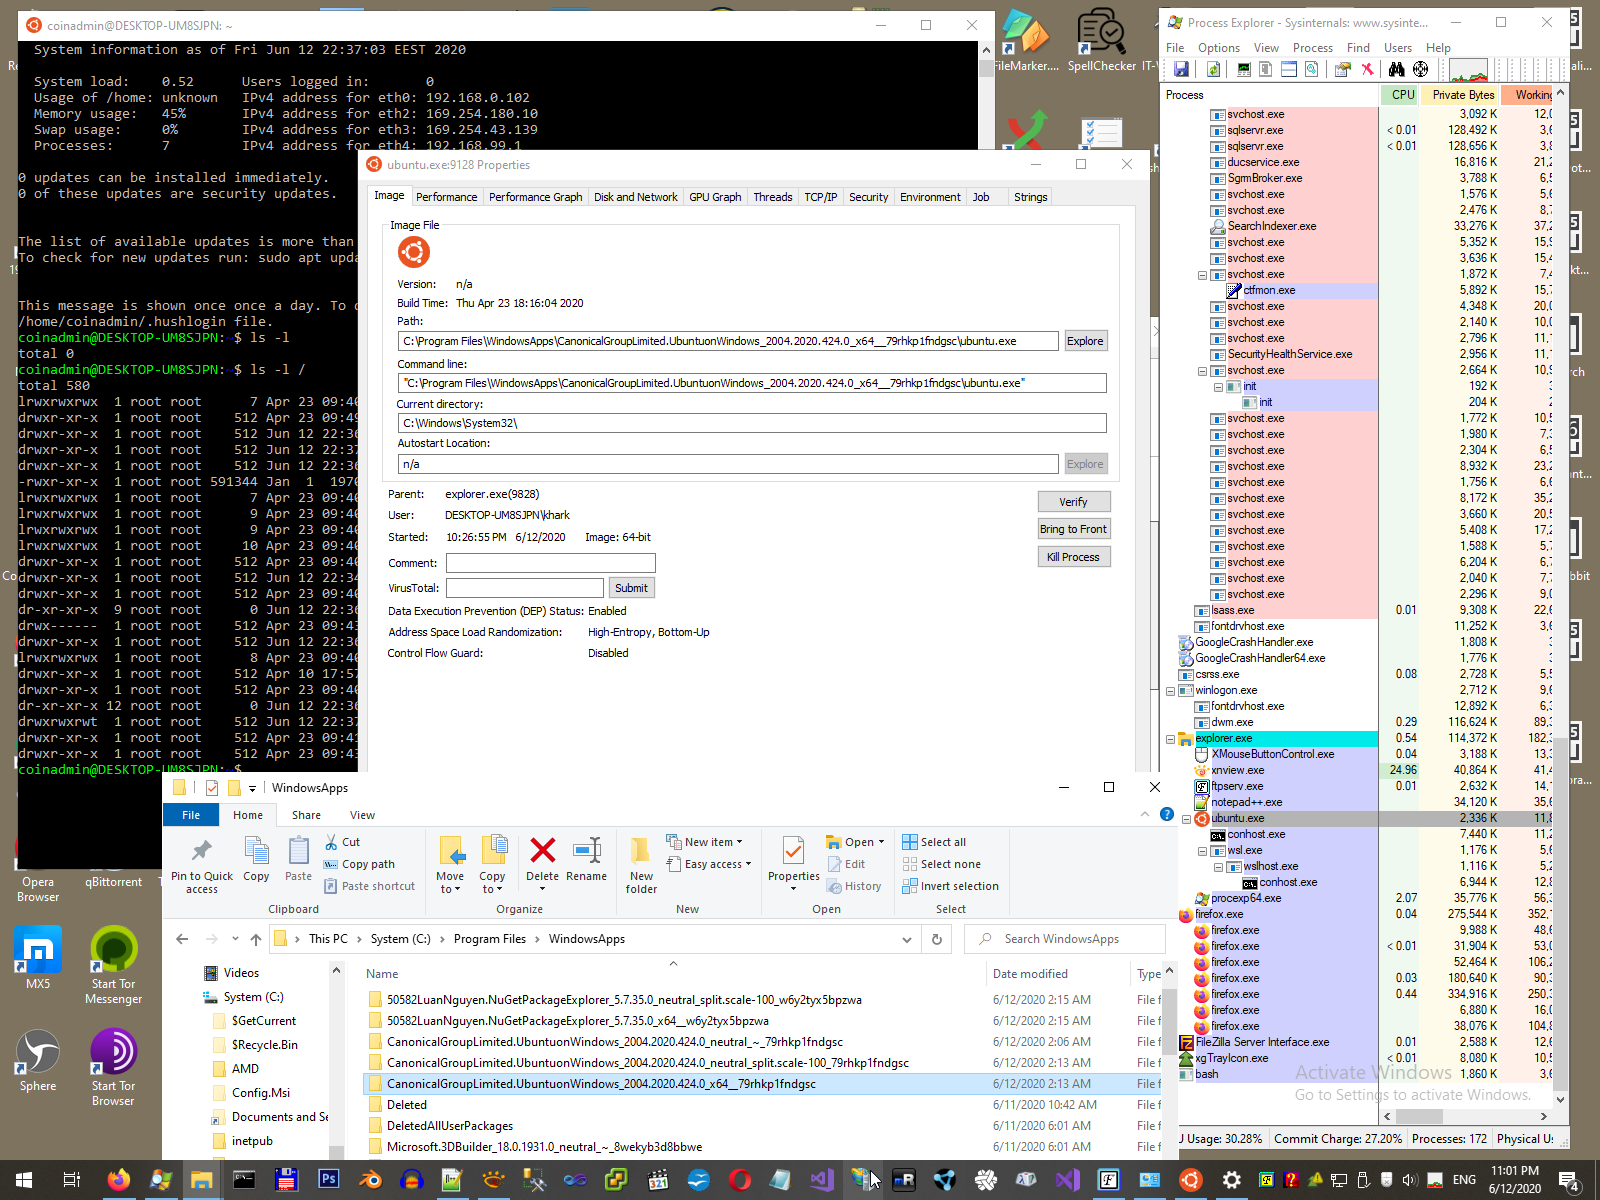Click the Bring to Front button
The image size is (1600, 1200).
tap(1073, 529)
